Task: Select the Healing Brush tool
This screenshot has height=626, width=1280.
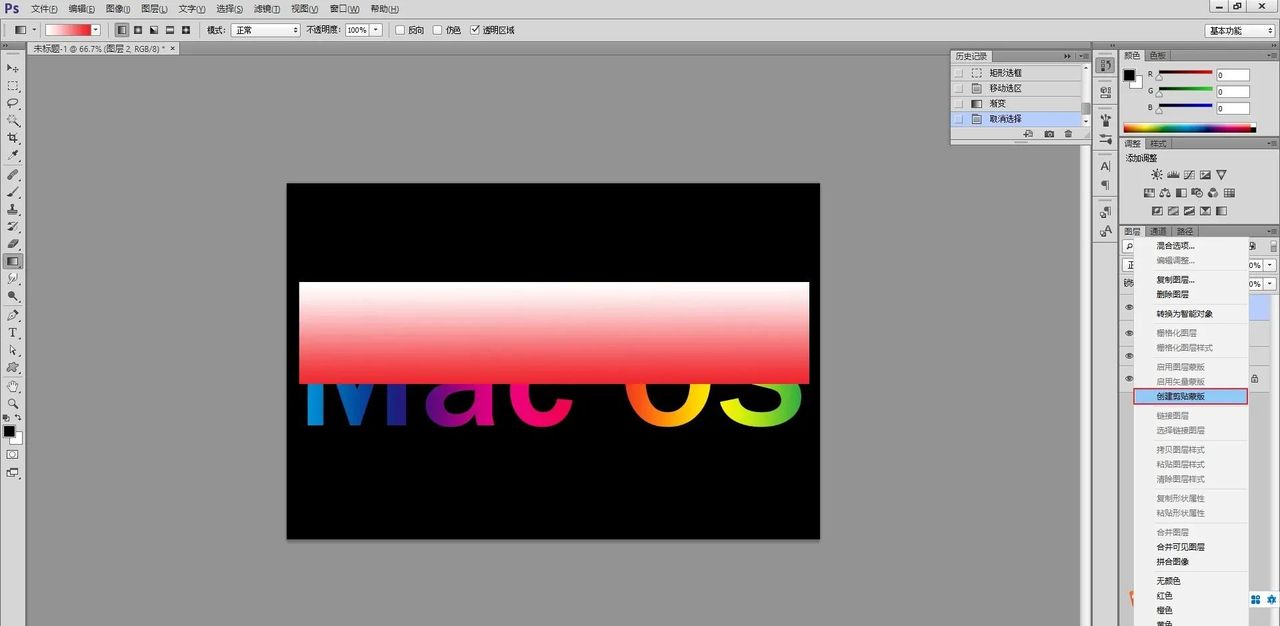Action: coord(13,175)
